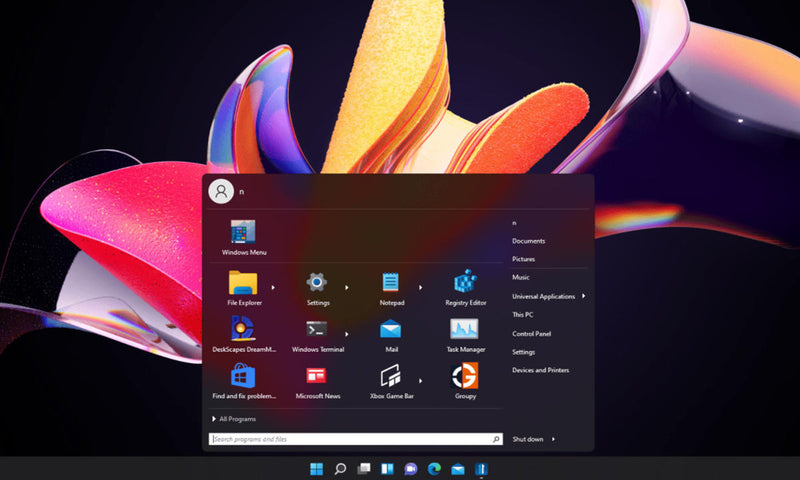Click the Shut down button
Viewport: 800px width, 480px height.
[x=528, y=439]
